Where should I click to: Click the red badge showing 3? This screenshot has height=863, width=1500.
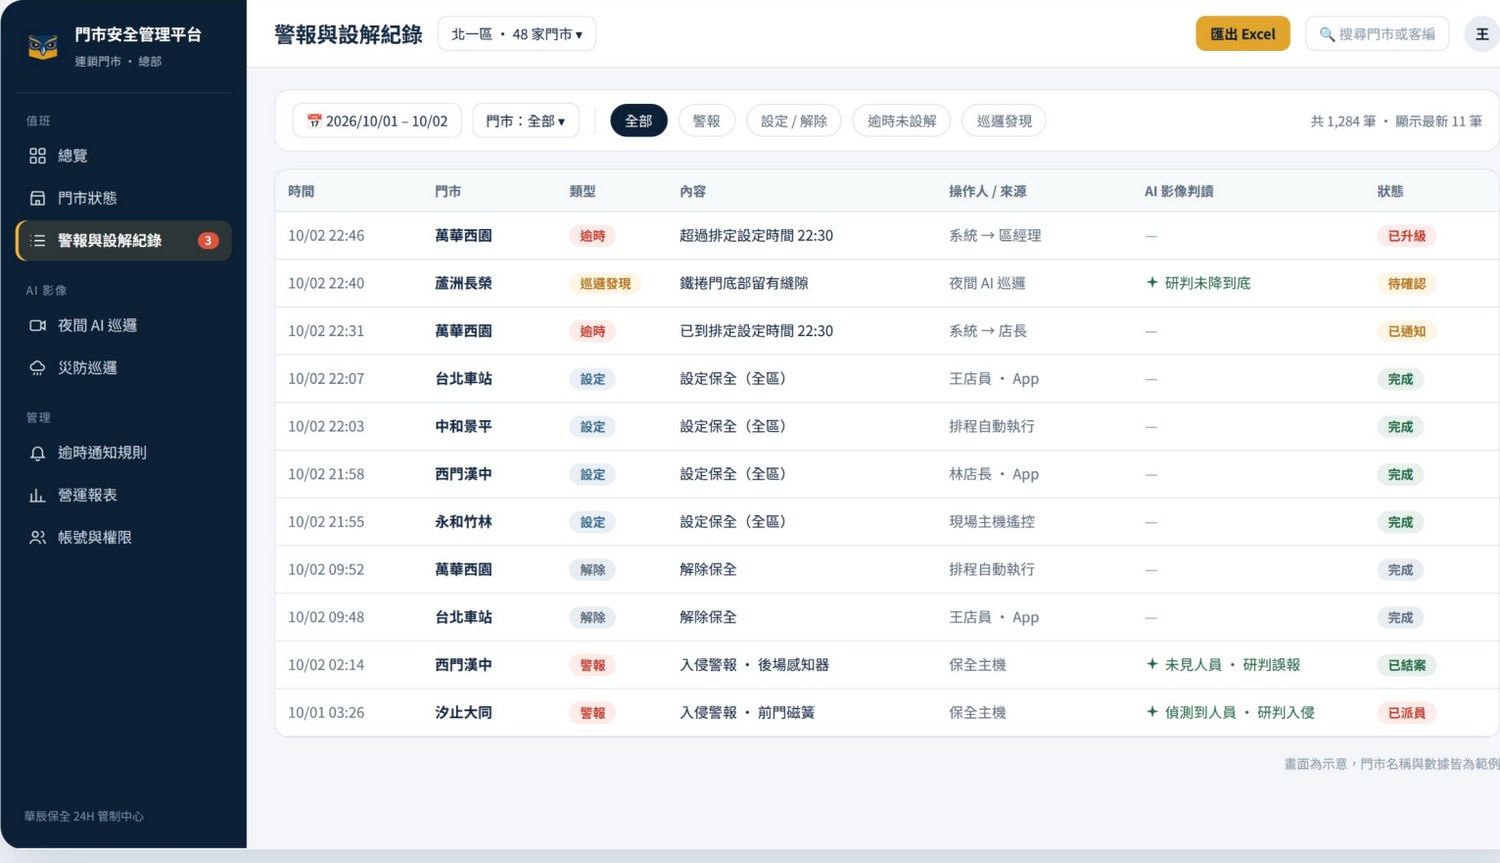tap(208, 241)
